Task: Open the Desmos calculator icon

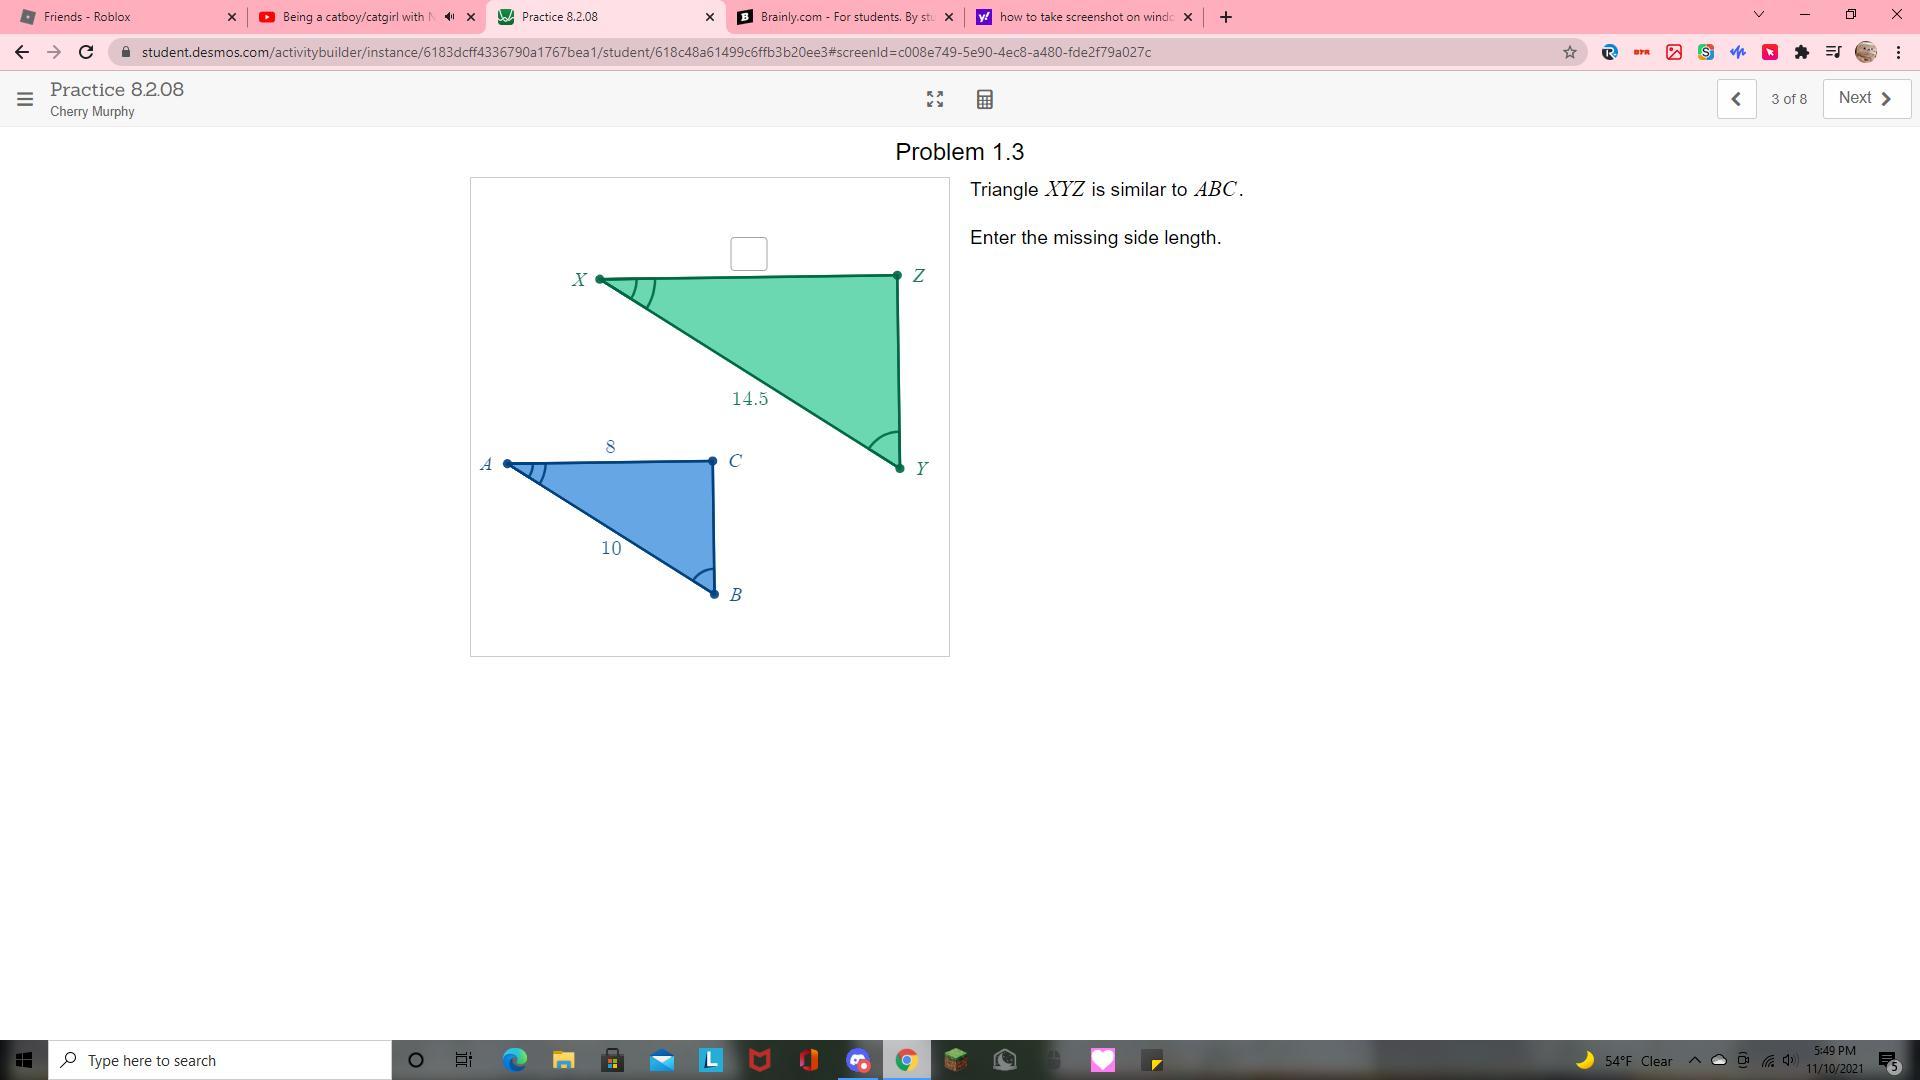Action: click(984, 99)
